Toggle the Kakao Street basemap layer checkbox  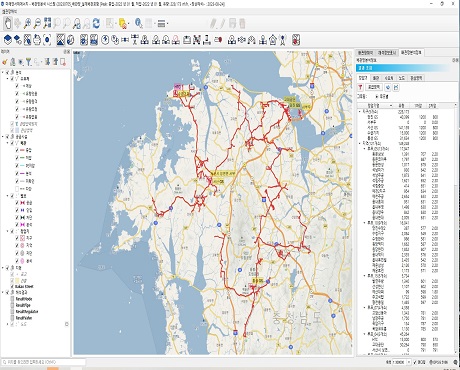(12, 286)
